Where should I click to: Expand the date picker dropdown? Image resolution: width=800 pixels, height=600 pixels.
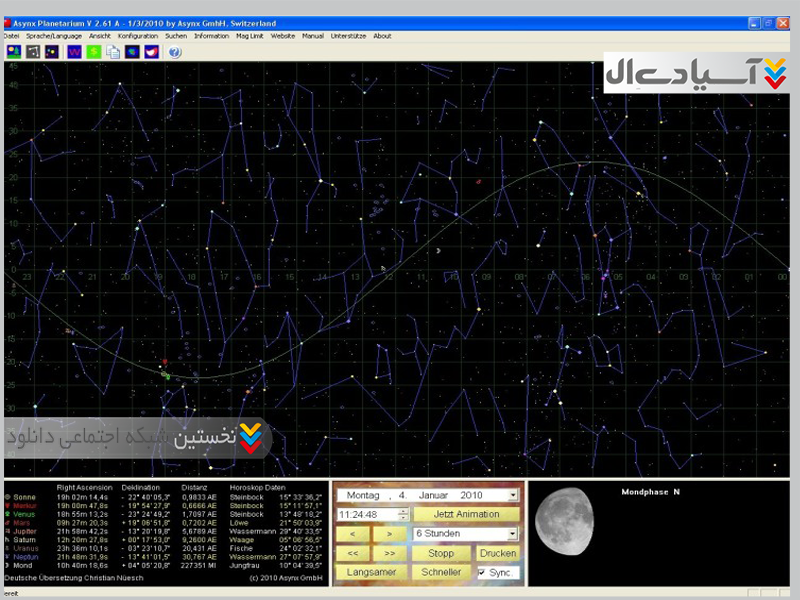tap(514, 495)
